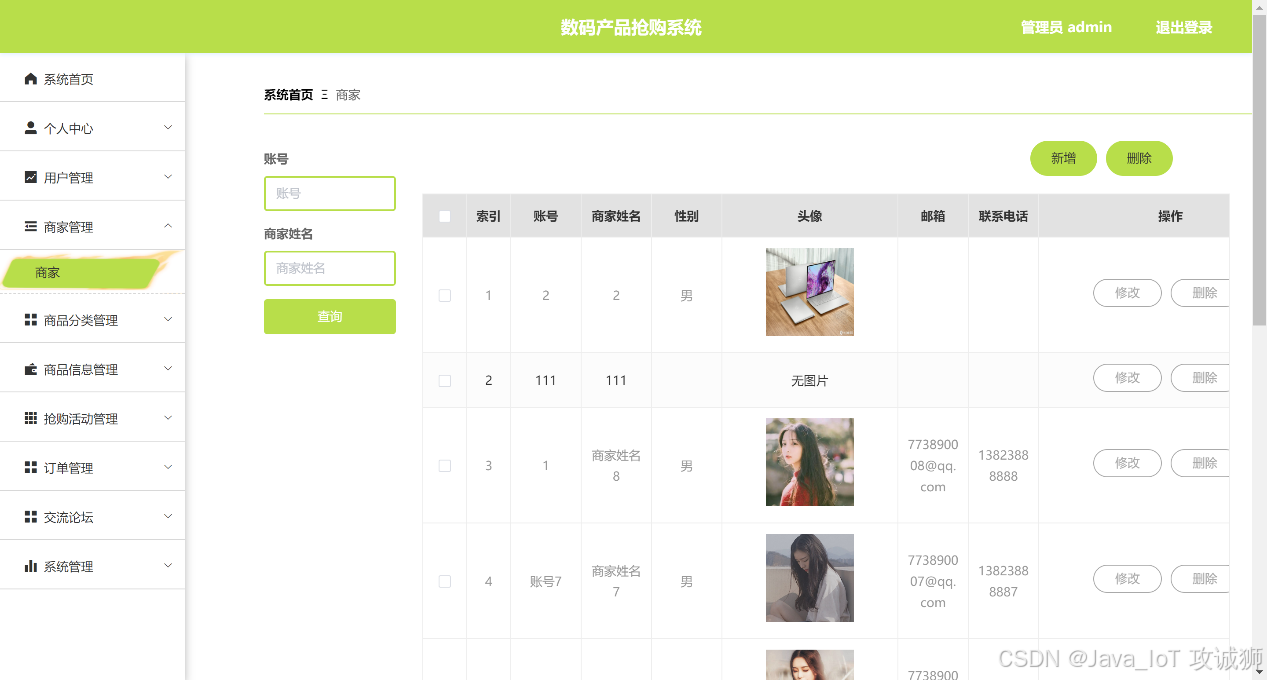Check the checkbox for row index 1
1267x680 pixels.
445,295
